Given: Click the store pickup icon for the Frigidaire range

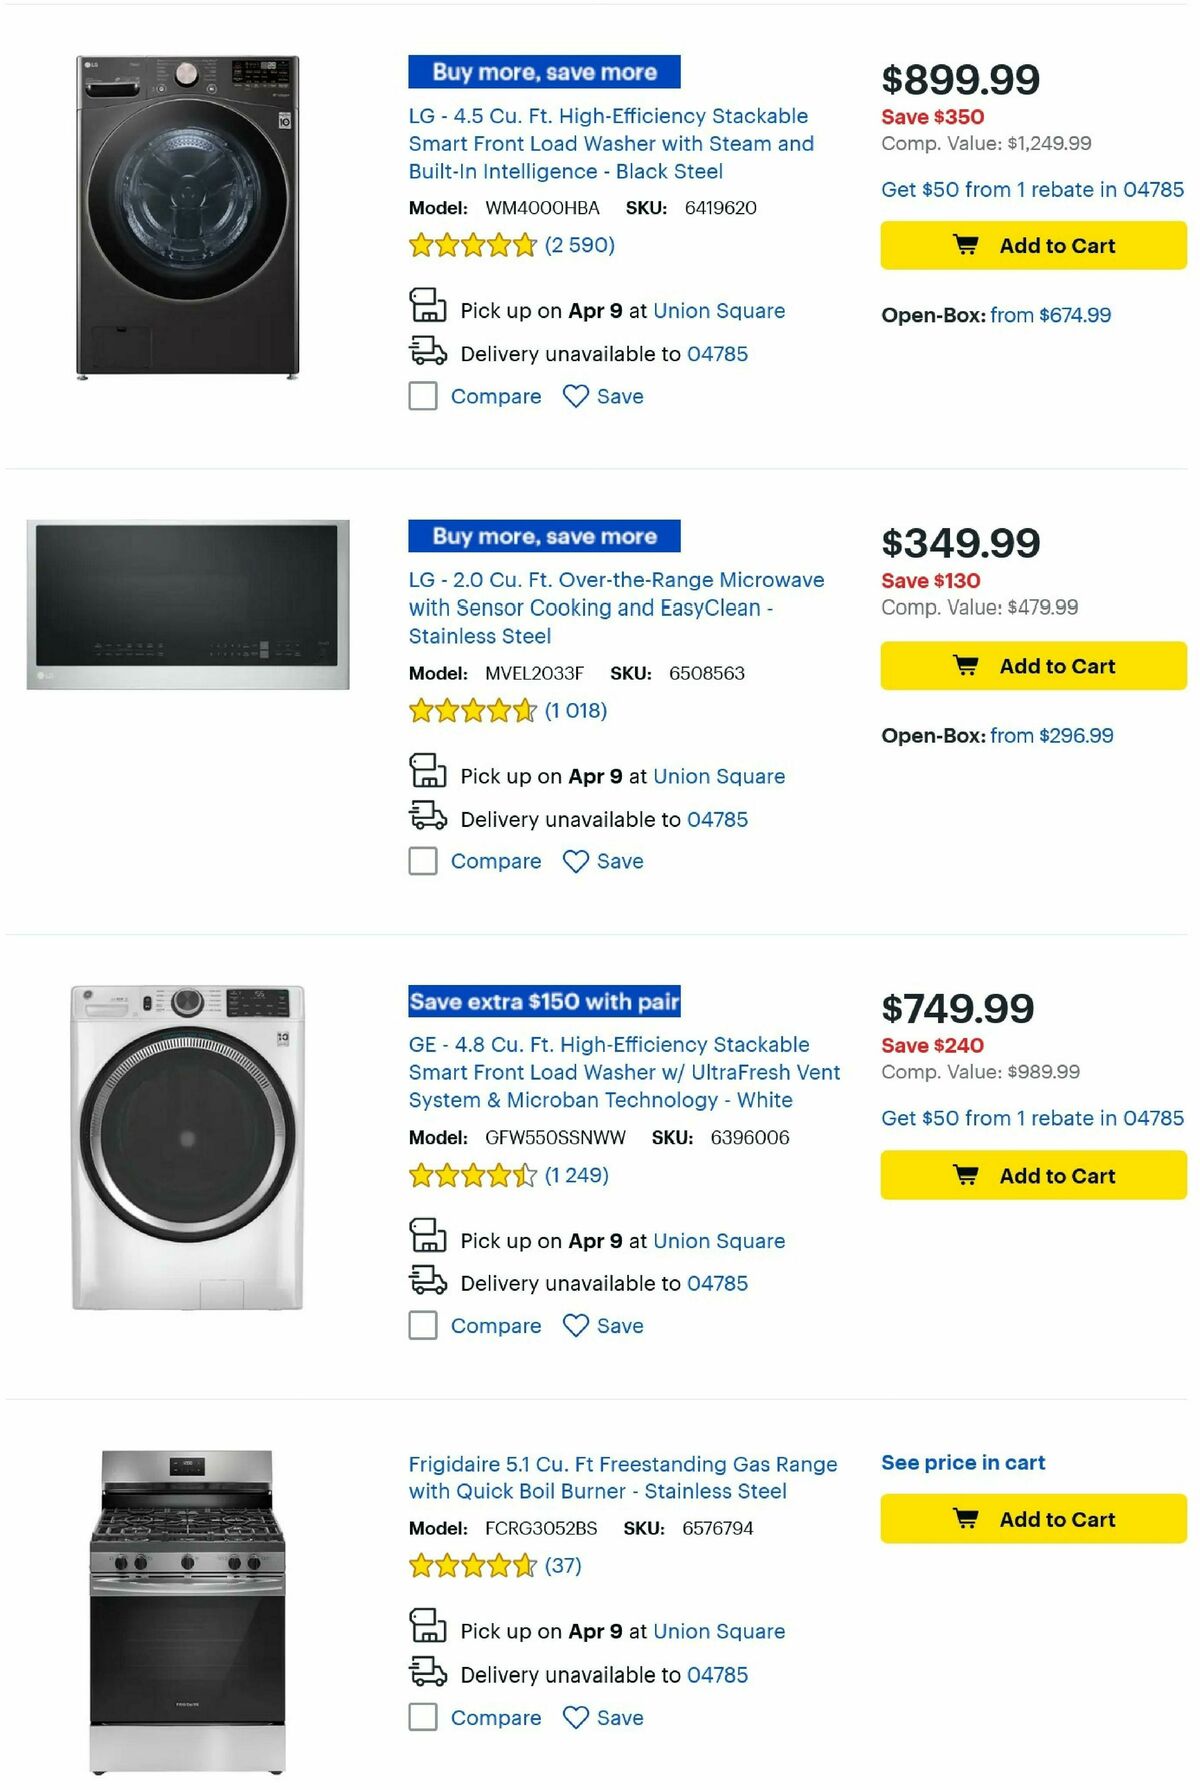Looking at the screenshot, I should point(428,1630).
